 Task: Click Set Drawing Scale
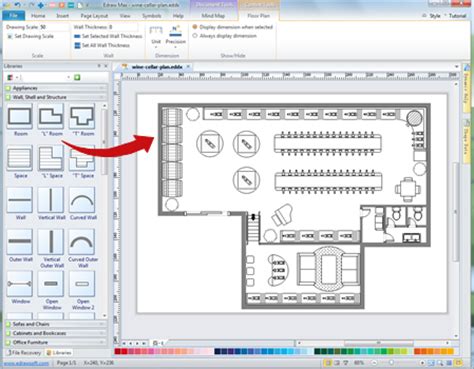pos(30,36)
